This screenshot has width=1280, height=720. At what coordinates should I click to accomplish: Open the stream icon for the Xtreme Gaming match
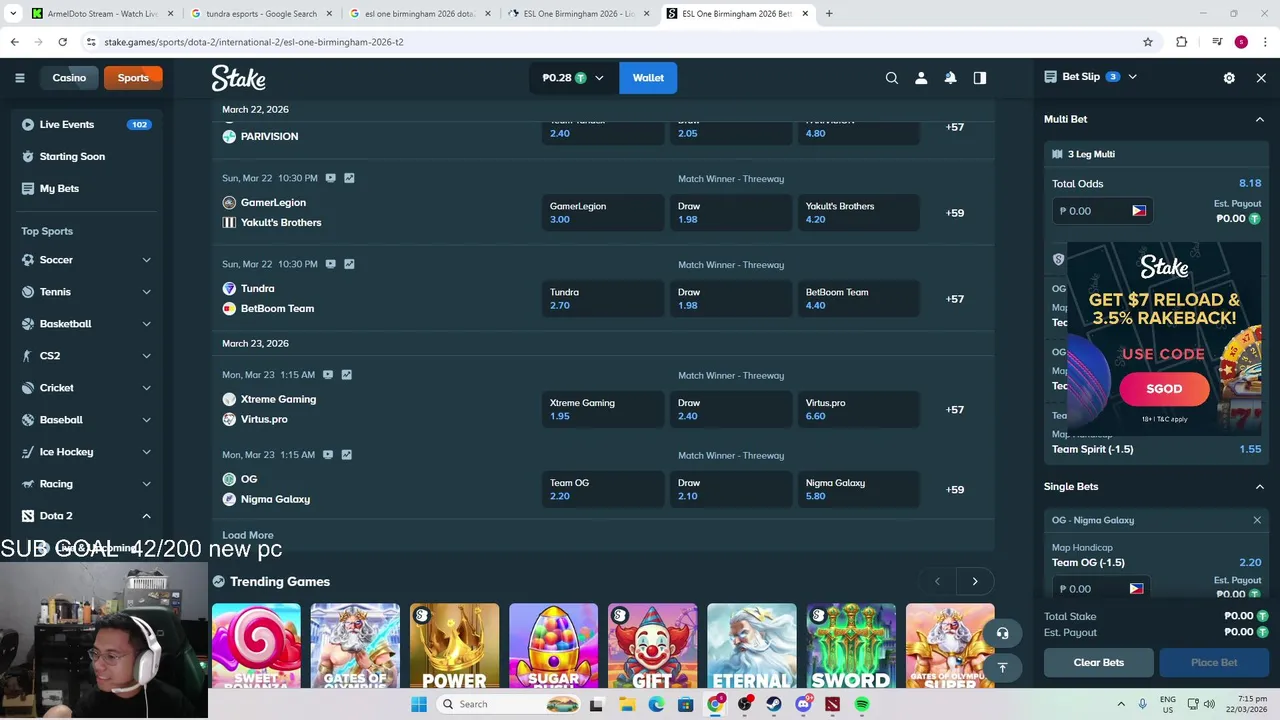(327, 374)
